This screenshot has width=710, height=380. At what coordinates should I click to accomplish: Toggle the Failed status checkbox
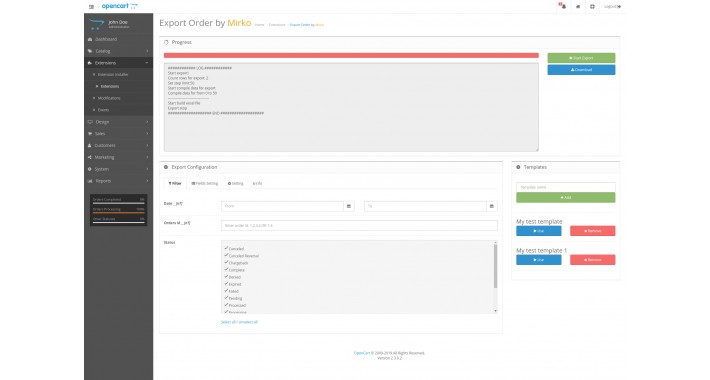(x=226, y=291)
